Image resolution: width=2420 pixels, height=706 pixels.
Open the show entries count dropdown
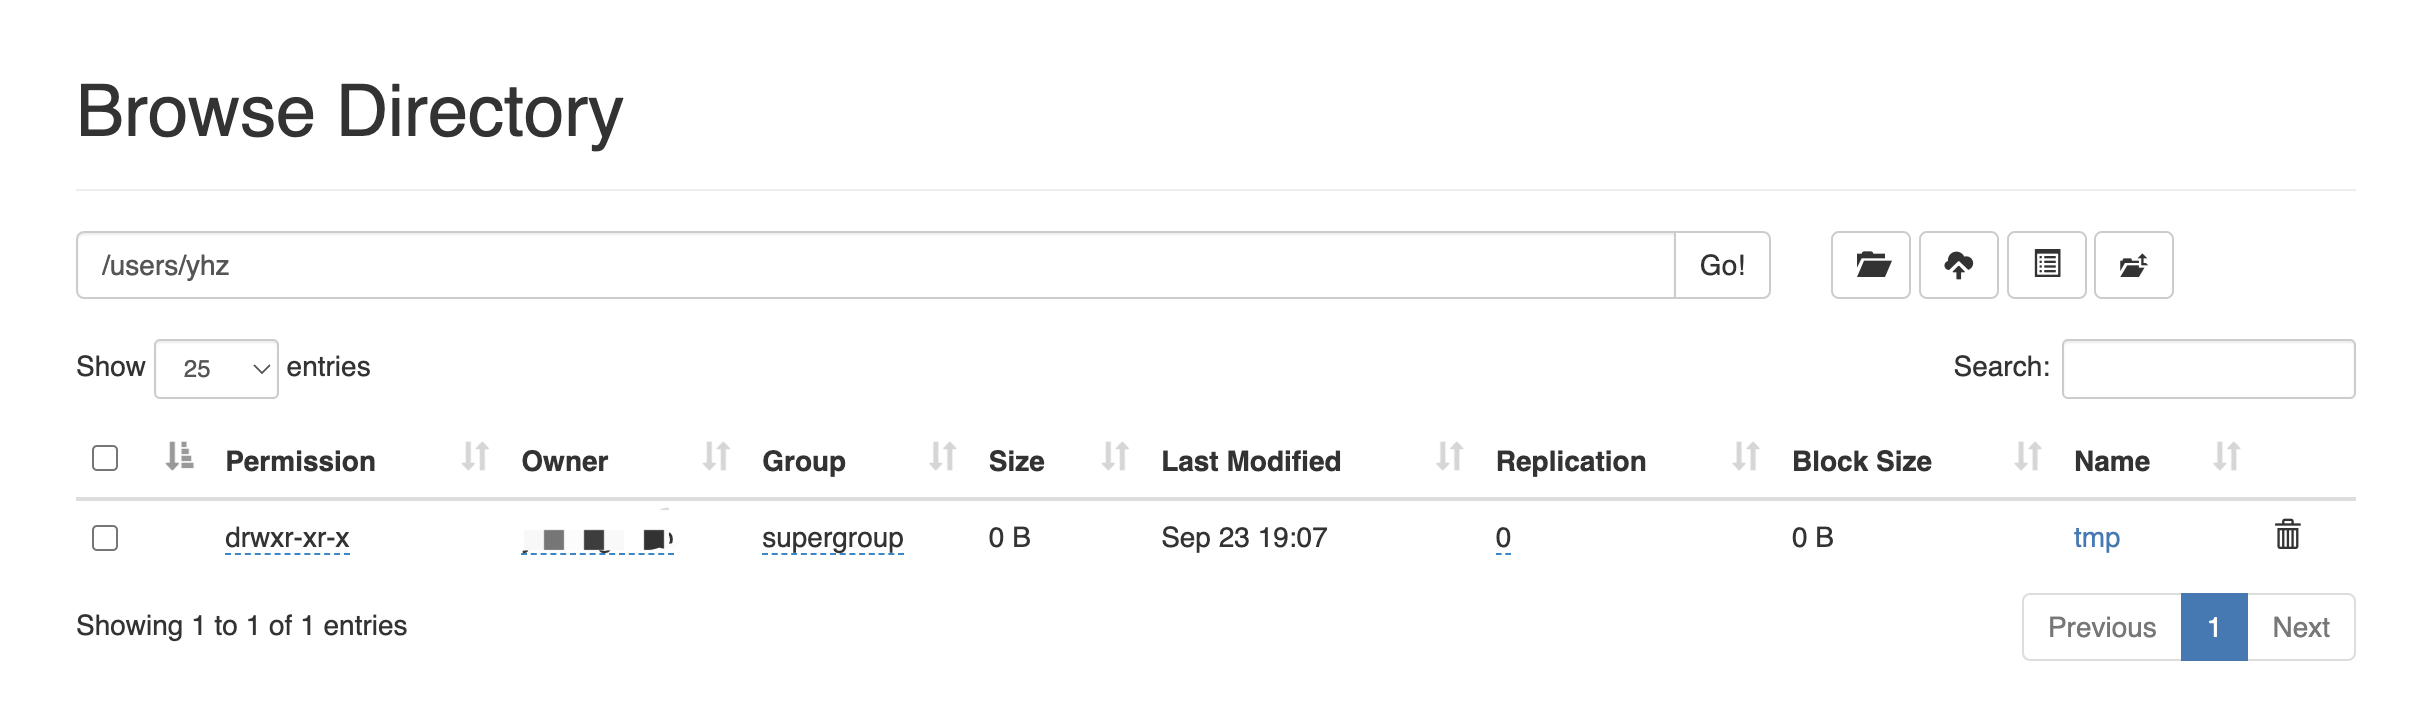tap(216, 369)
